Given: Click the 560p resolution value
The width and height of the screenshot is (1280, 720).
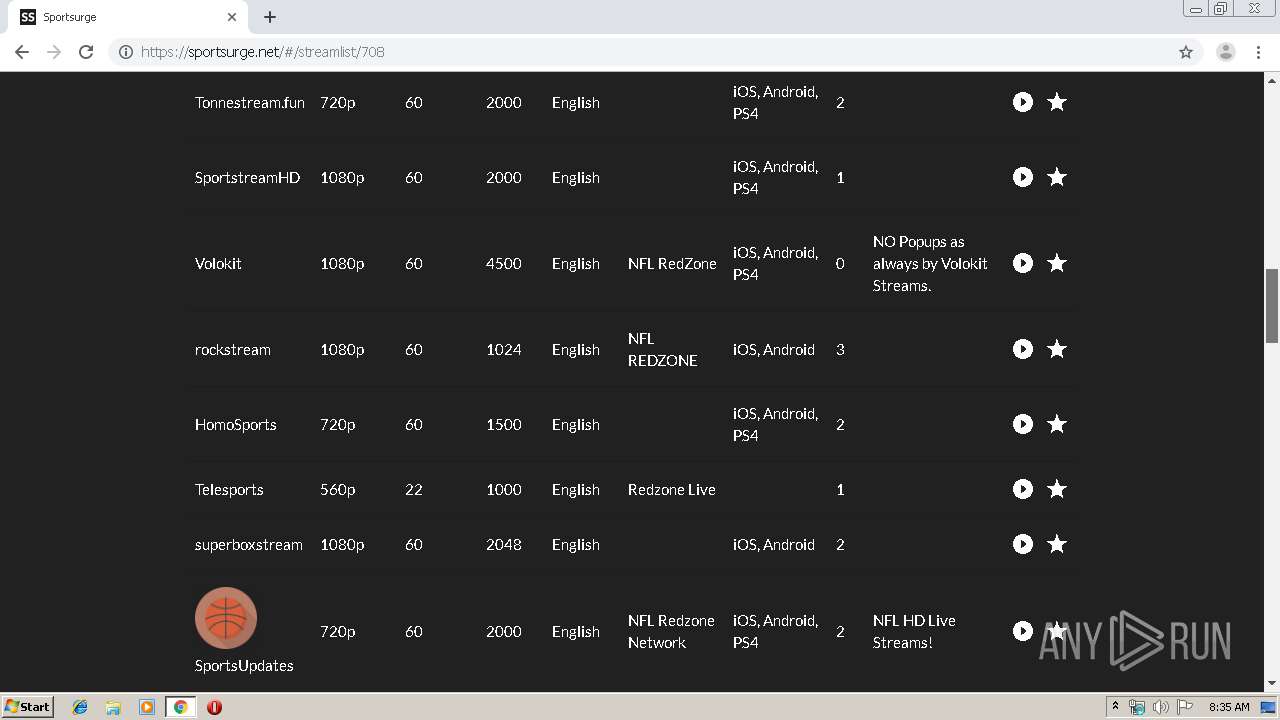Looking at the screenshot, I should pos(337,489).
